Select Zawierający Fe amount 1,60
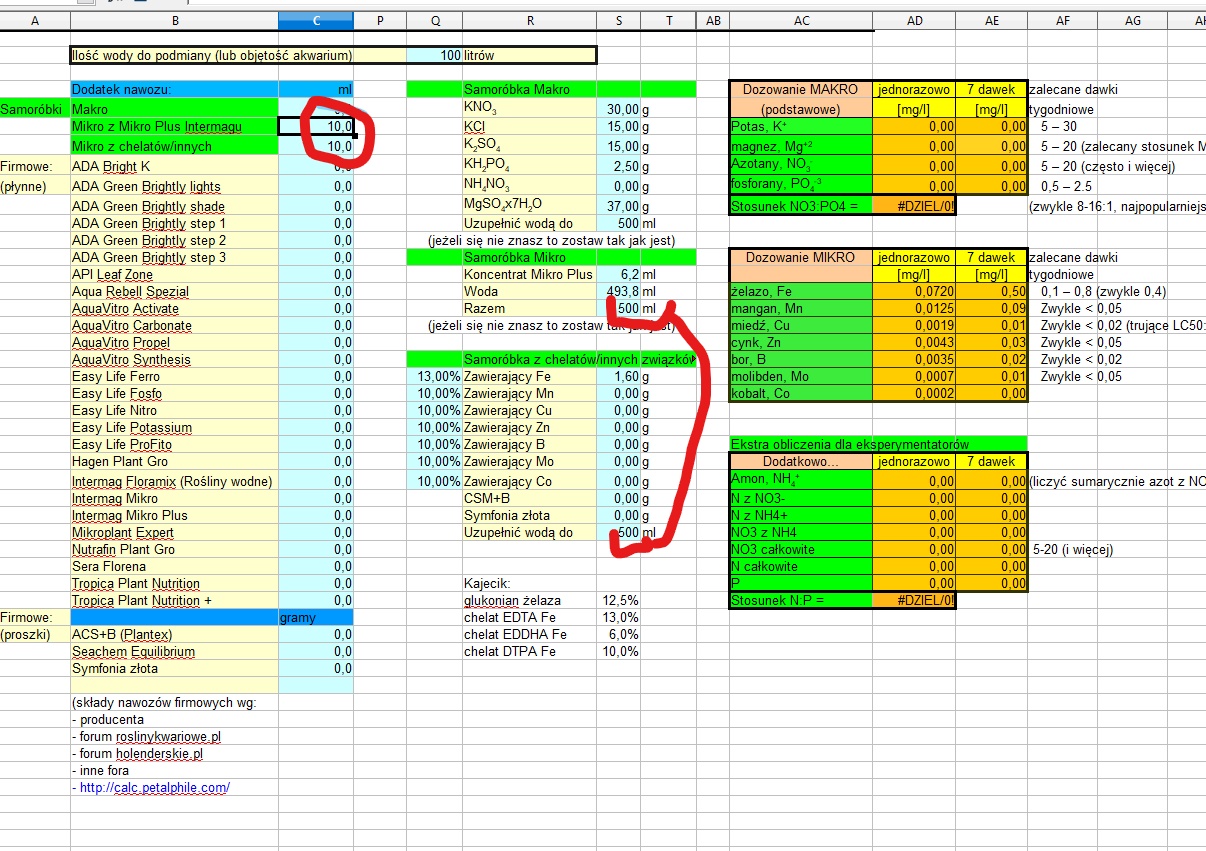 [x=618, y=377]
